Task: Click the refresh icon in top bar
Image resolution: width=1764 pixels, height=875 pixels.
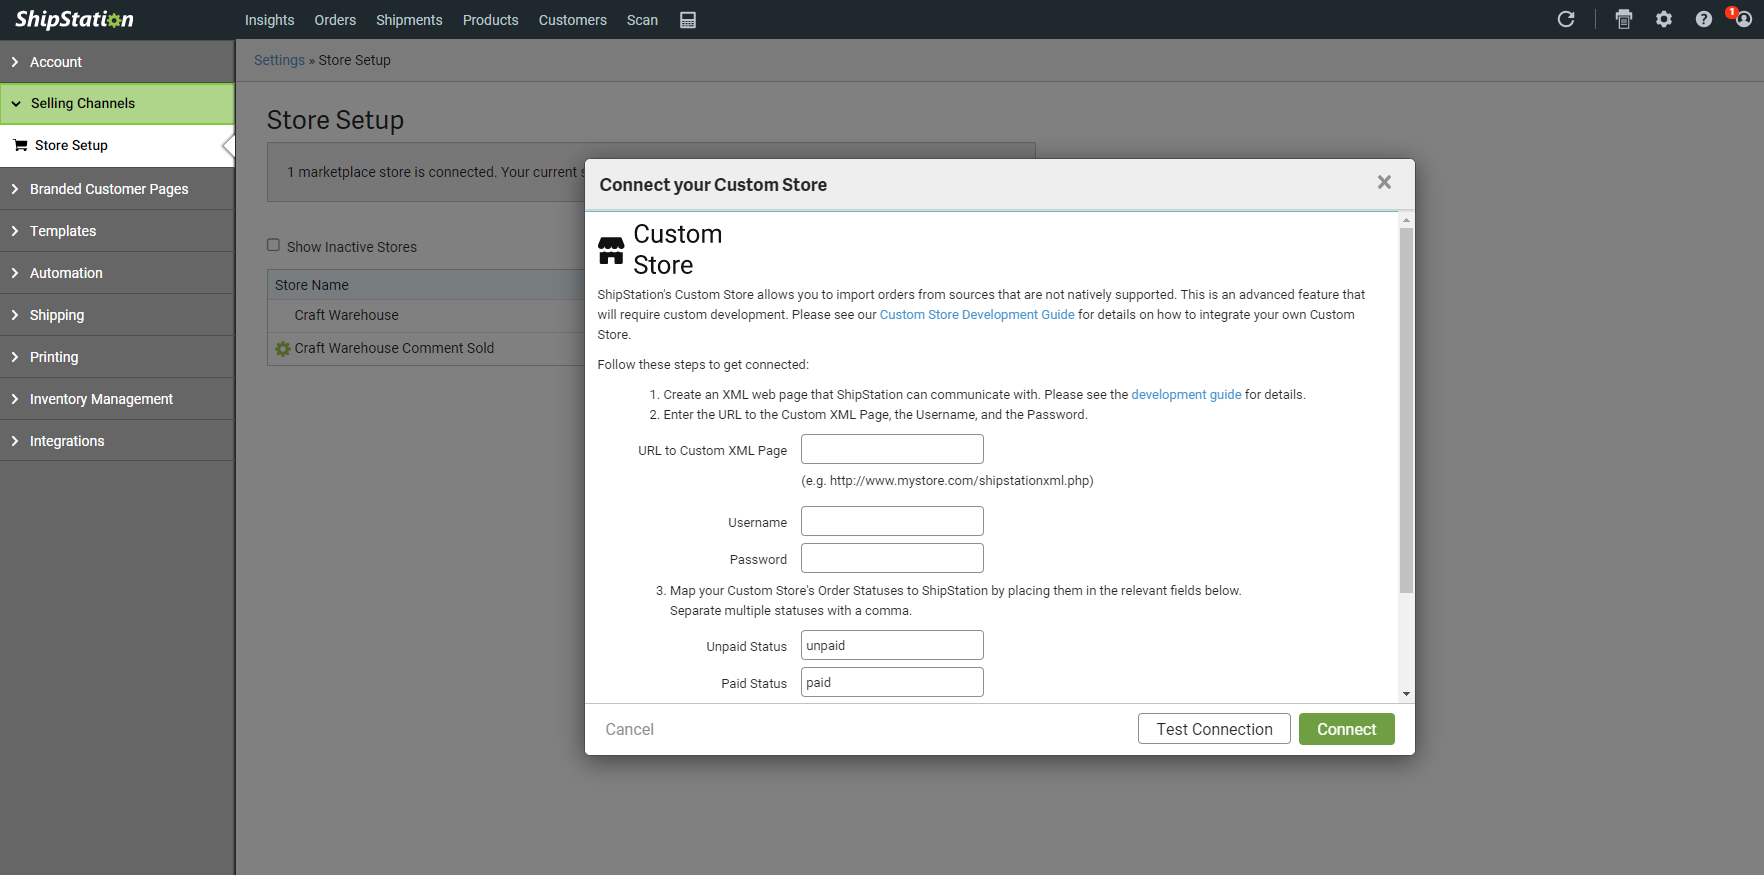Action: coord(1566,19)
